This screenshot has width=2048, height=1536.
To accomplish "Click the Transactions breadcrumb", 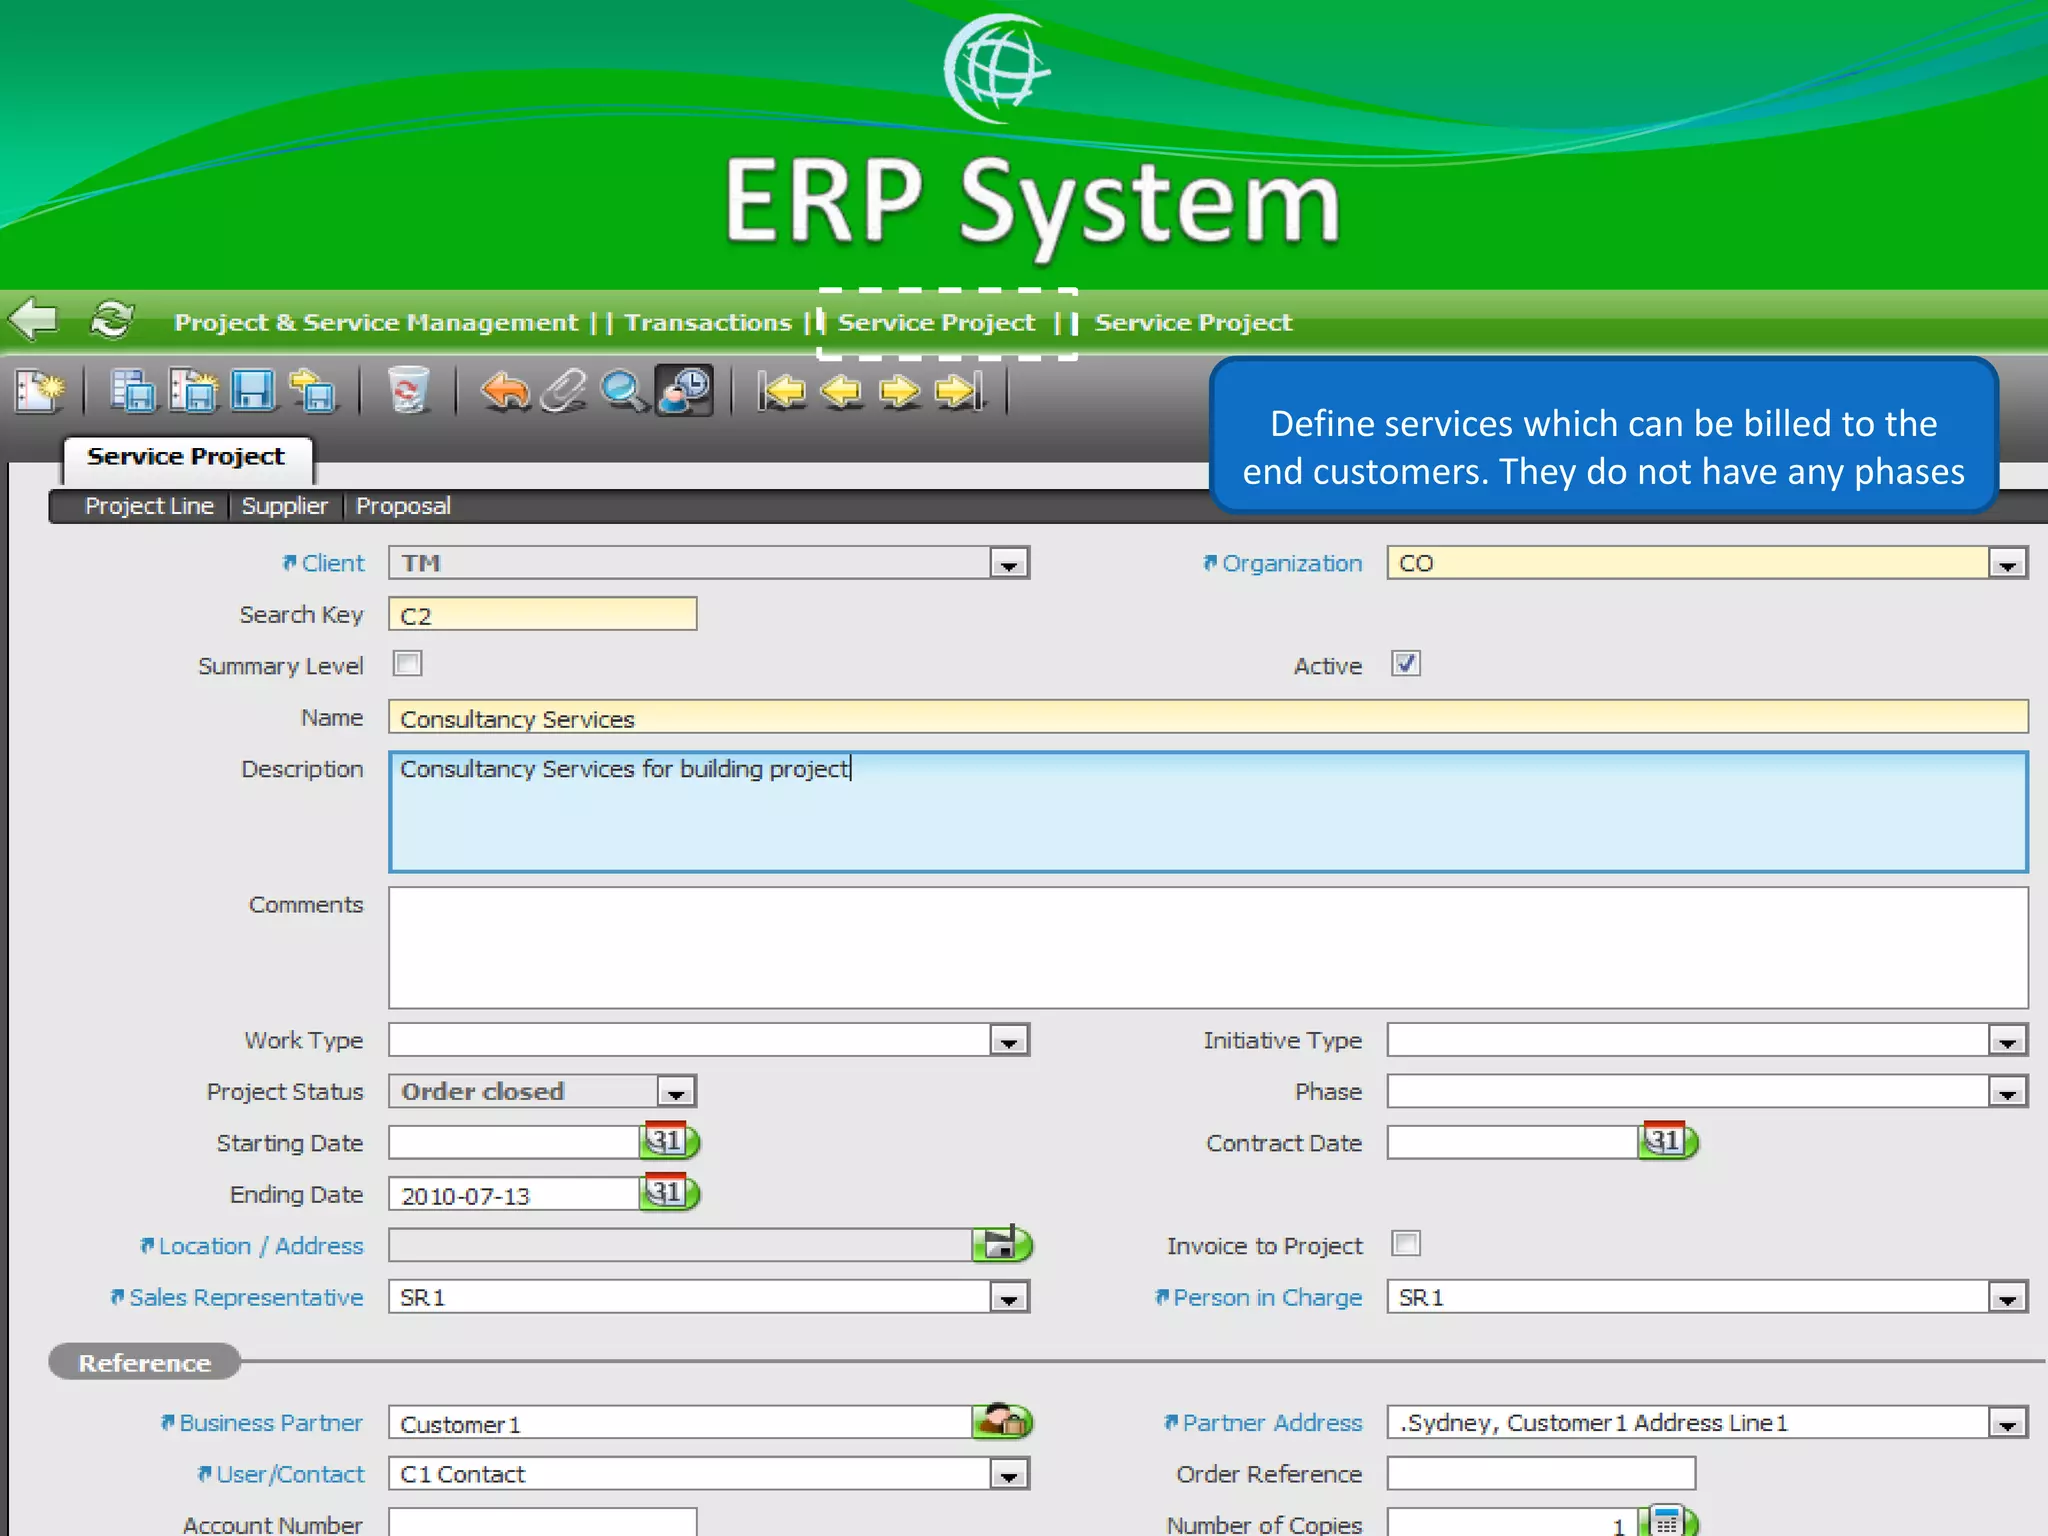I will (708, 322).
